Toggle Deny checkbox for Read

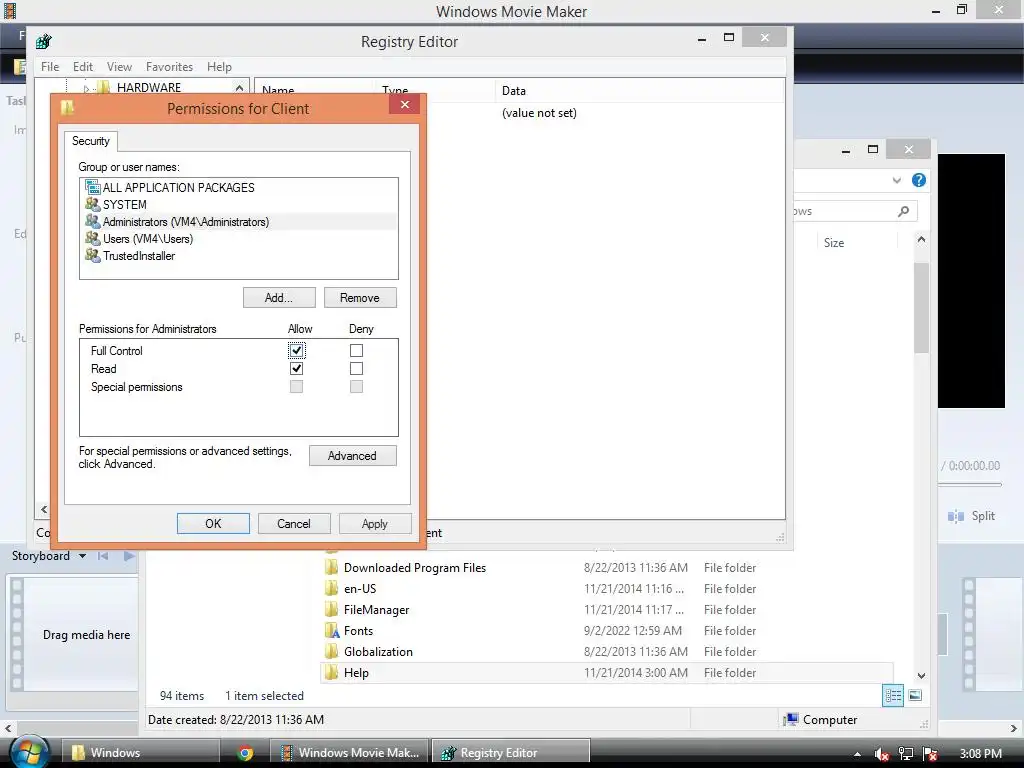click(x=356, y=368)
